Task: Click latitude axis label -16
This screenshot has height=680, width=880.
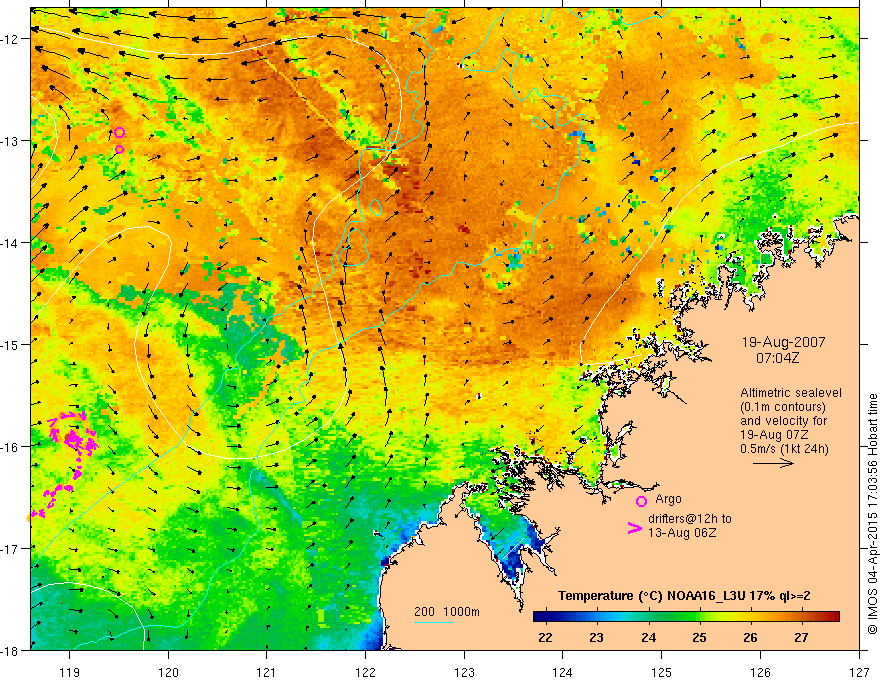Action: pos(11,447)
